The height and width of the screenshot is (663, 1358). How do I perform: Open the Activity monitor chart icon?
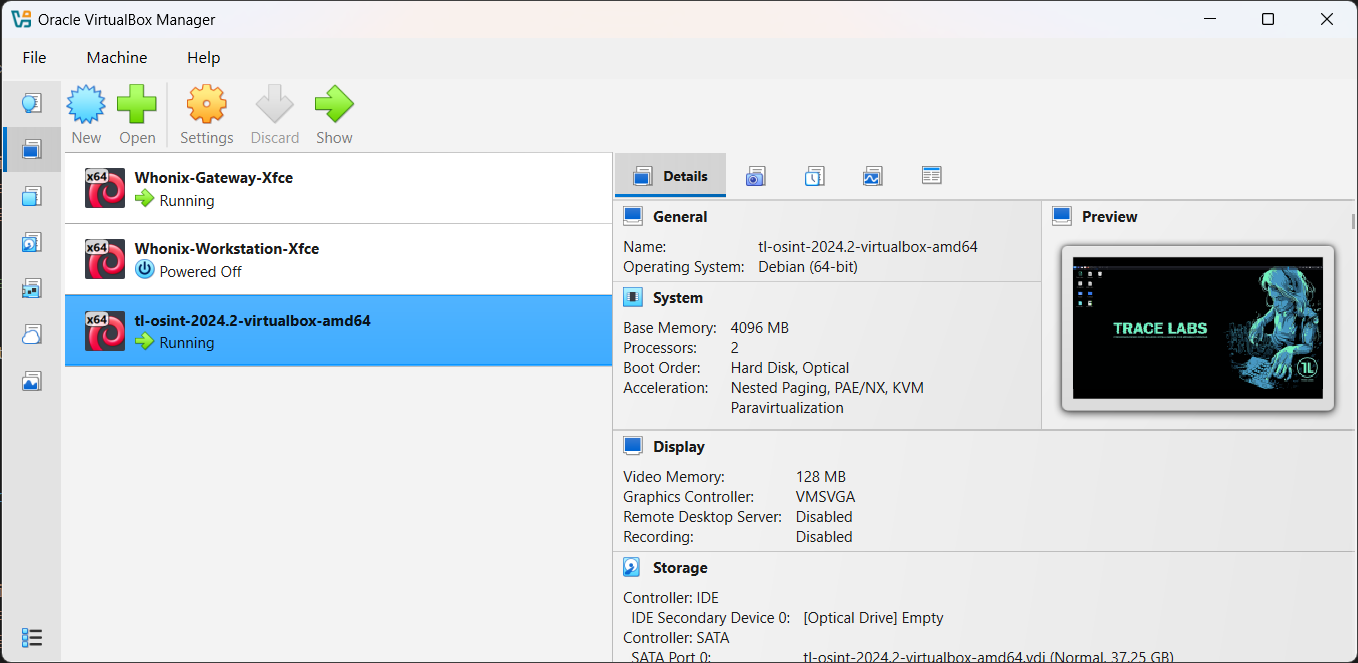click(872, 175)
